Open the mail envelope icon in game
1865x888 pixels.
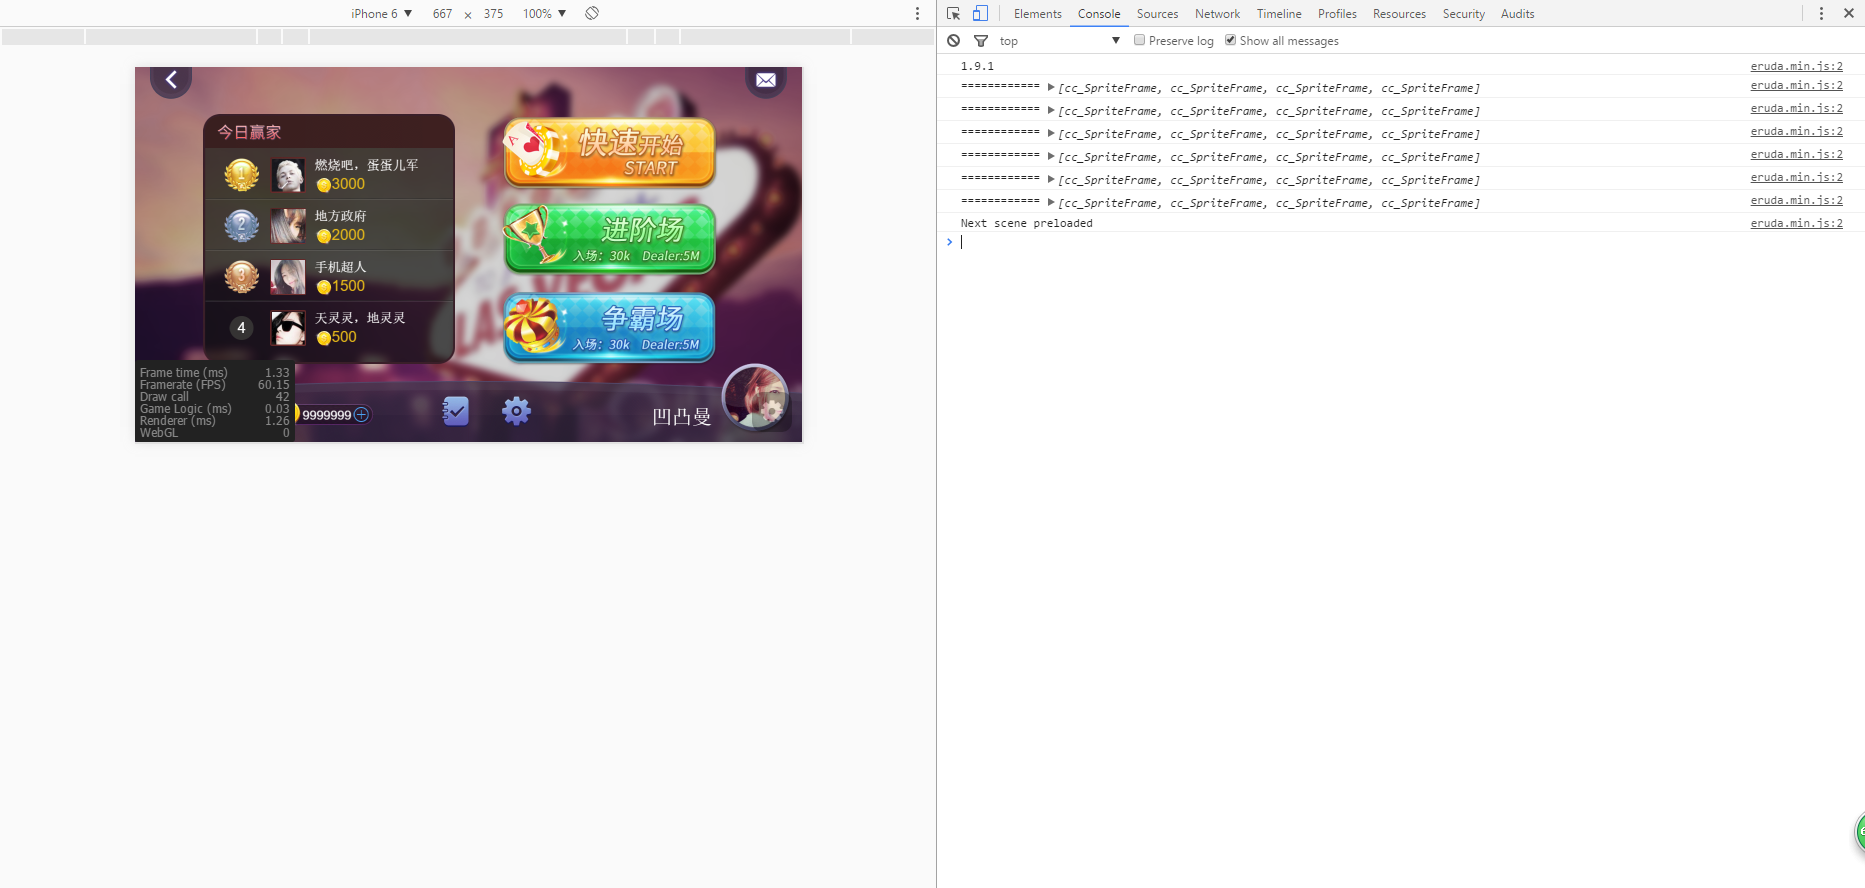click(766, 80)
